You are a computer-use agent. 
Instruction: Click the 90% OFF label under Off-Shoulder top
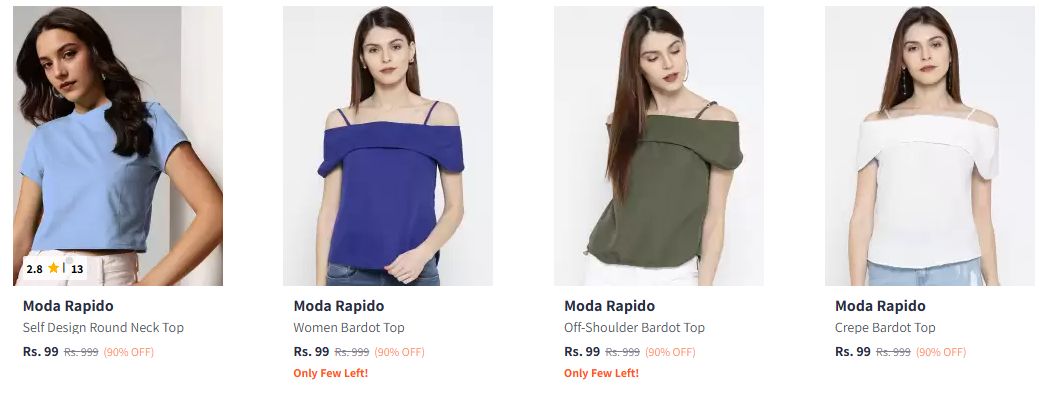pyautogui.click(x=670, y=352)
